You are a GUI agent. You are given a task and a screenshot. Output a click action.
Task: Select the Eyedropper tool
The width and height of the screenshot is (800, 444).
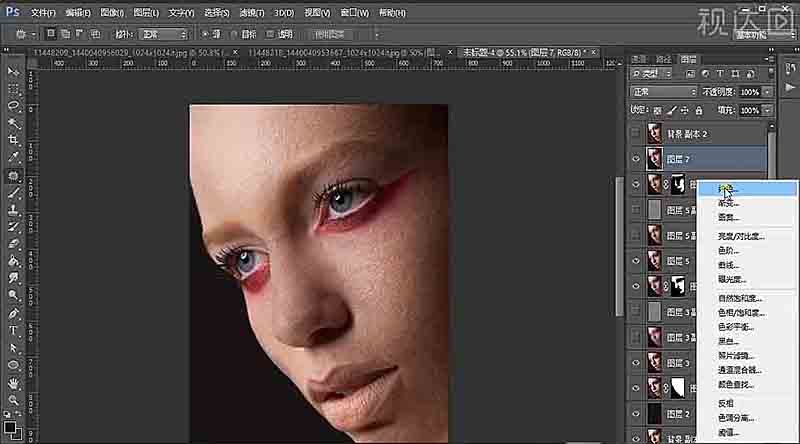13,157
